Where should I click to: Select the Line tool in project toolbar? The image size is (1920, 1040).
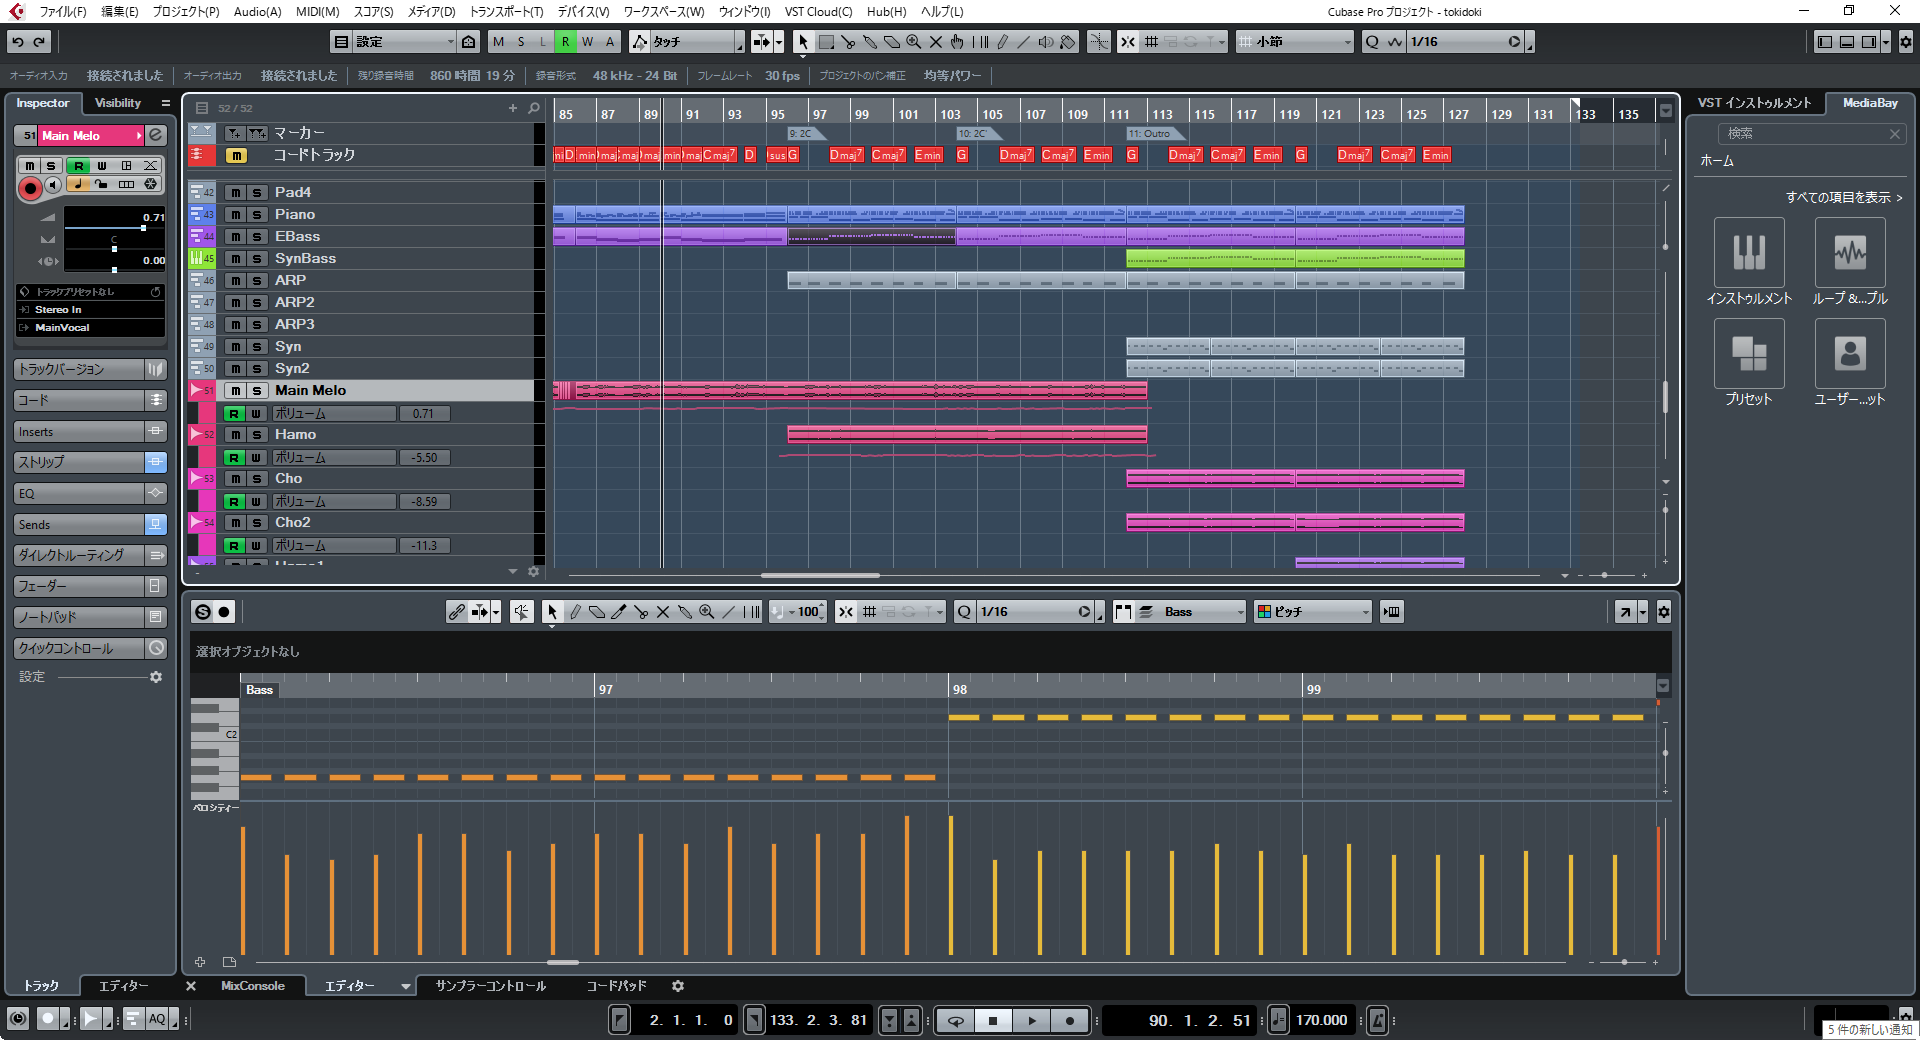1024,41
